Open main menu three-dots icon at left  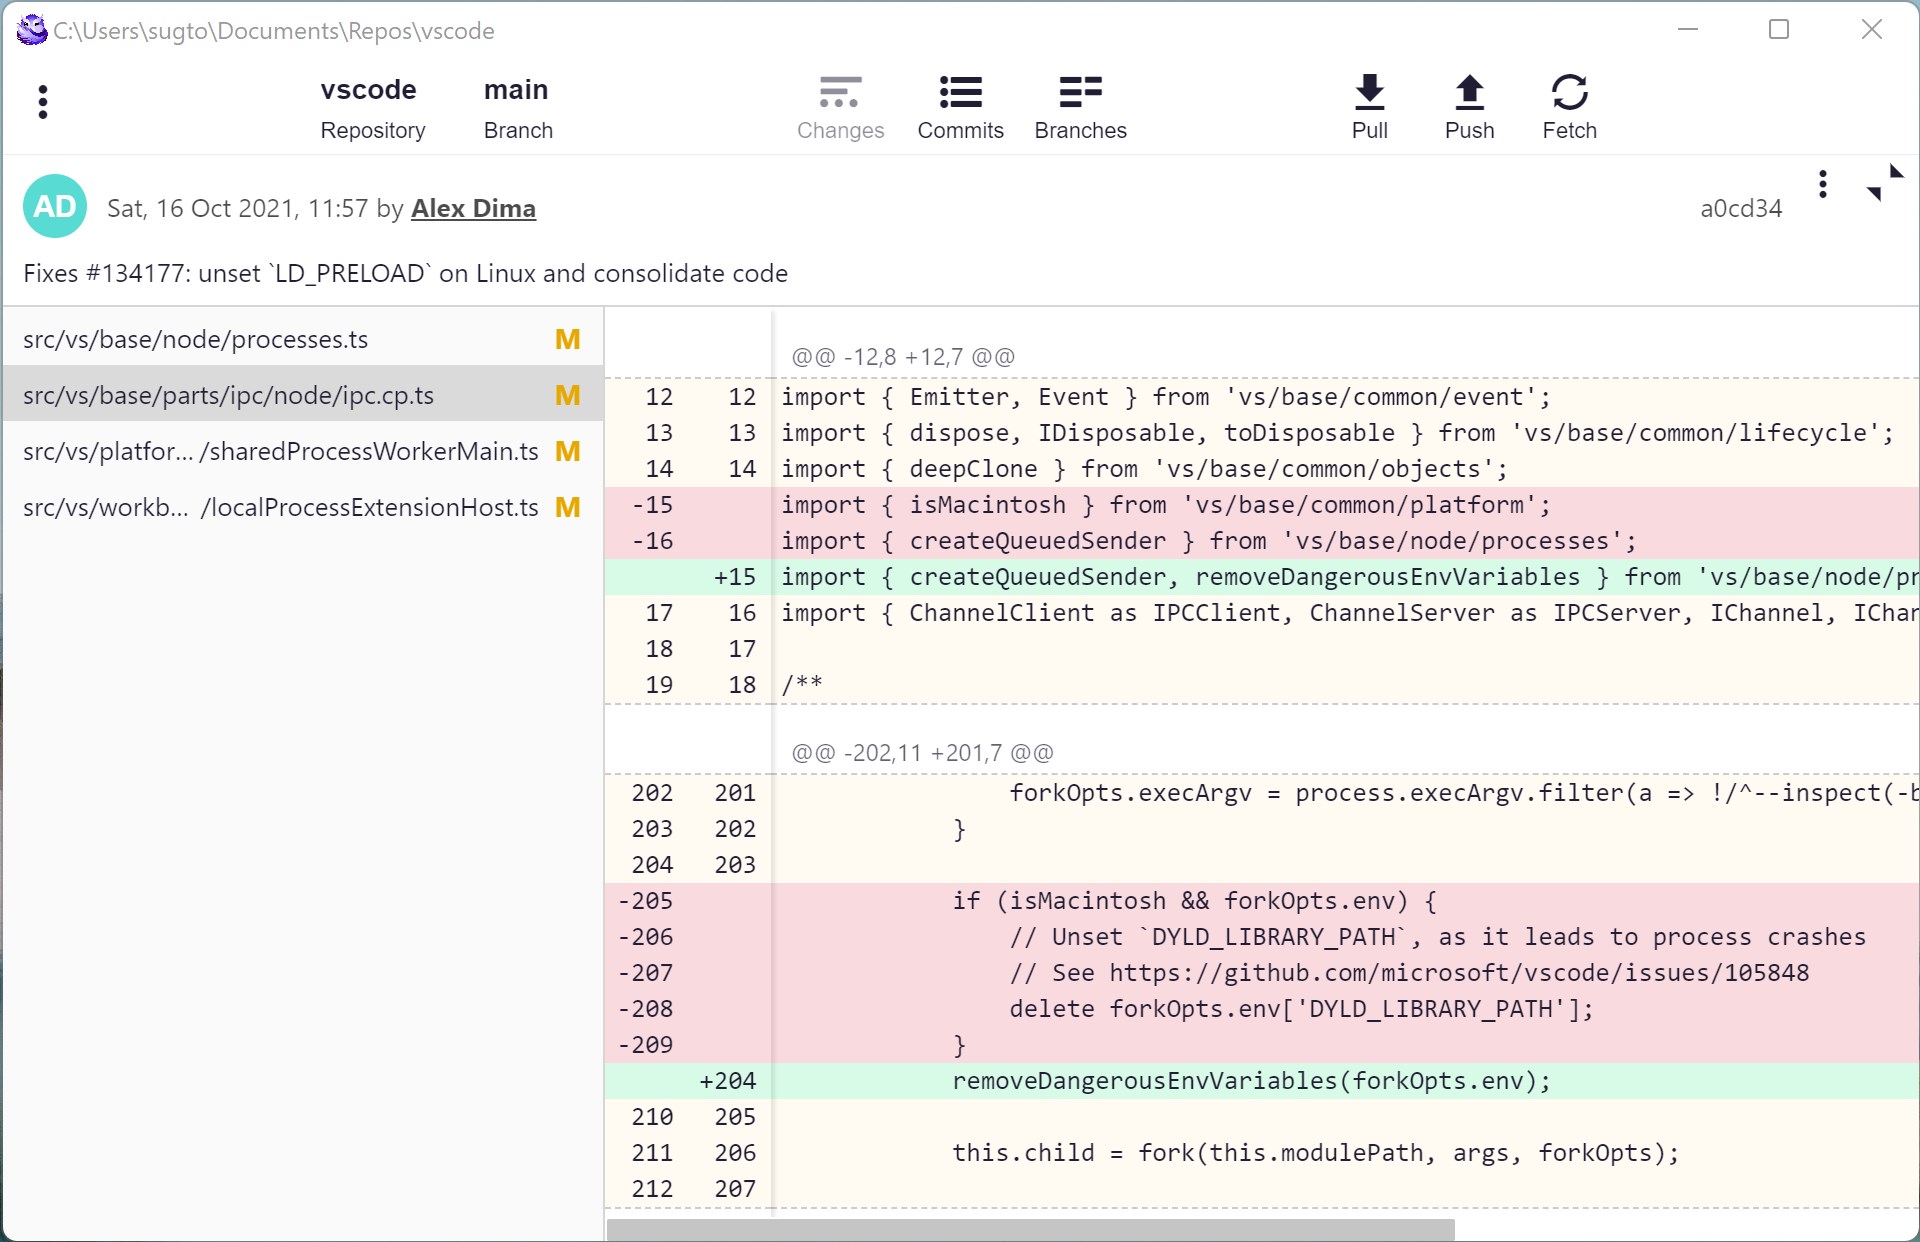42,102
